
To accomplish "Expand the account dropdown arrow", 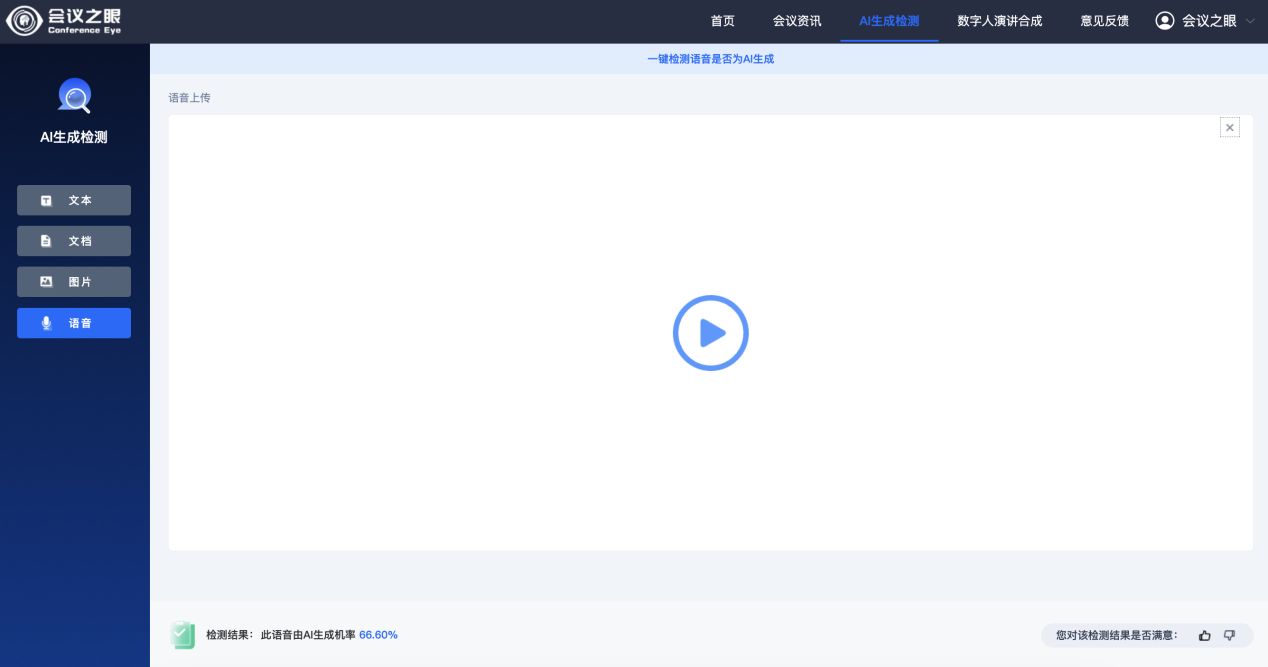I will [x=1250, y=21].
